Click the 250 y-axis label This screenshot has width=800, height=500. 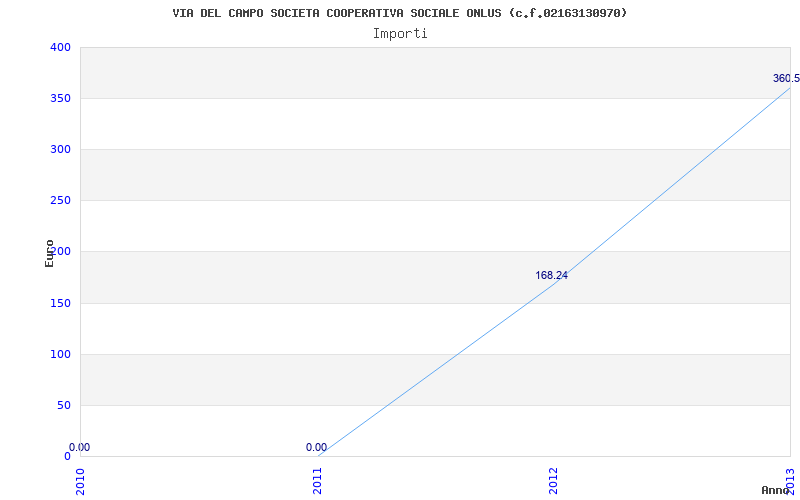tap(60, 201)
